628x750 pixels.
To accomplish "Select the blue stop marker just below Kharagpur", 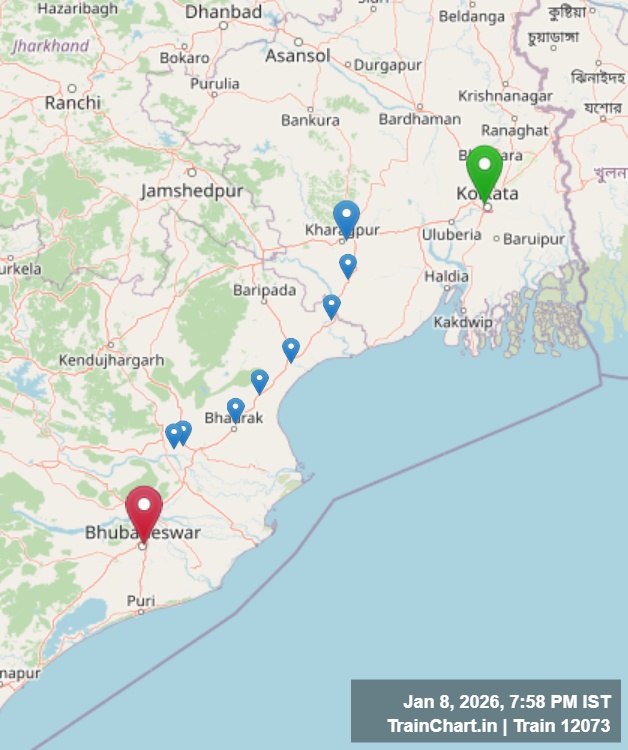I will [348, 266].
